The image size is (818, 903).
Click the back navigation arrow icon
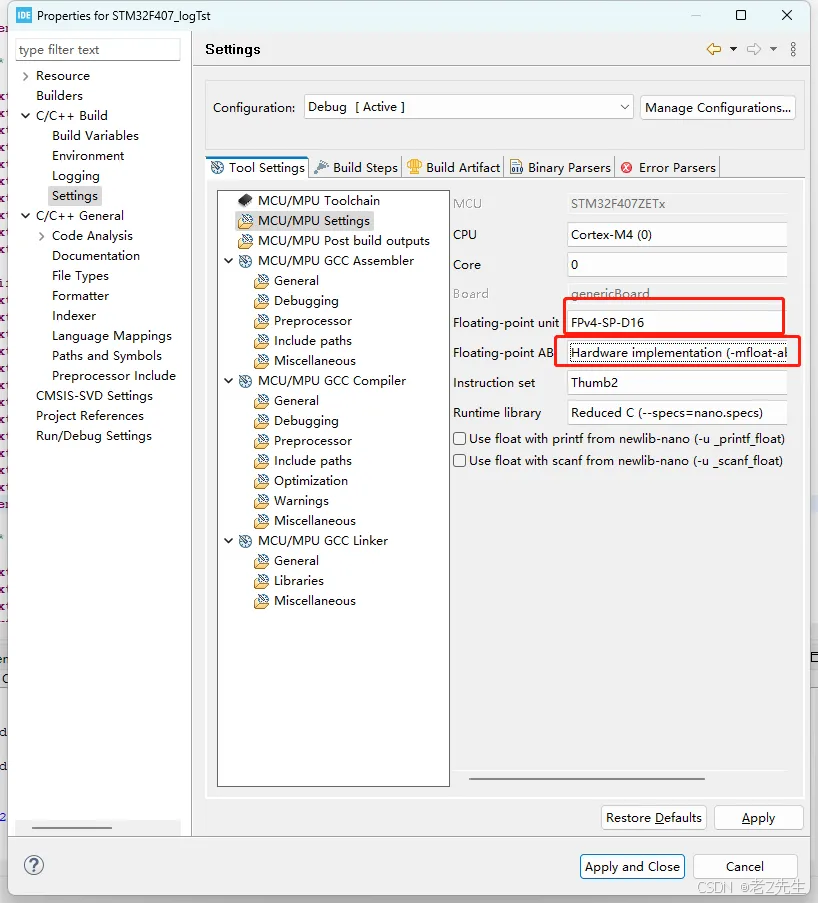[714, 50]
